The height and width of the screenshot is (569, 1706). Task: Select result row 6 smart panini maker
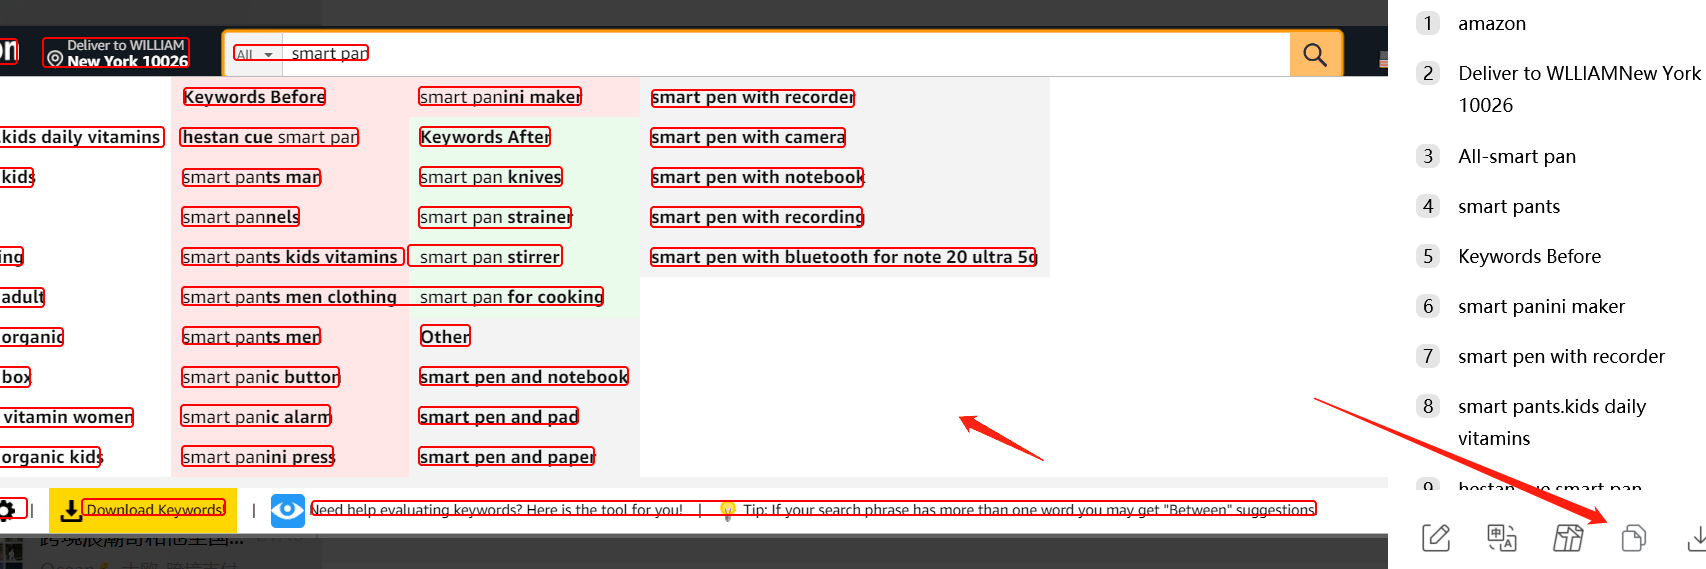pyautogui.click(x=1541, y=306)
